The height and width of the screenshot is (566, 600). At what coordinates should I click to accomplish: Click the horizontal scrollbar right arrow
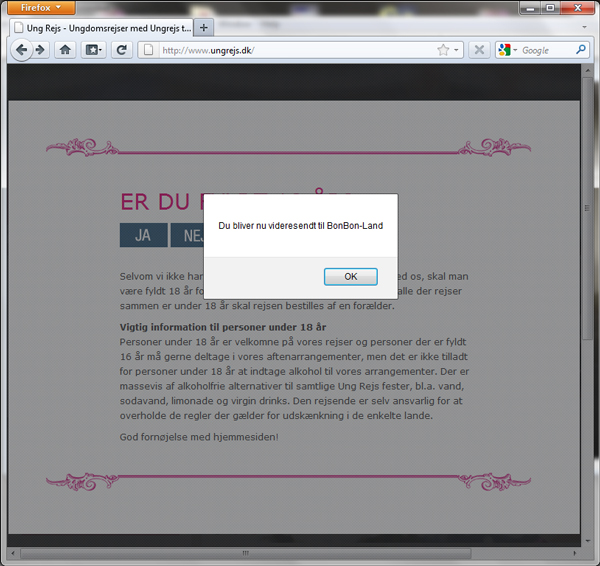click(x=574, y=553)
